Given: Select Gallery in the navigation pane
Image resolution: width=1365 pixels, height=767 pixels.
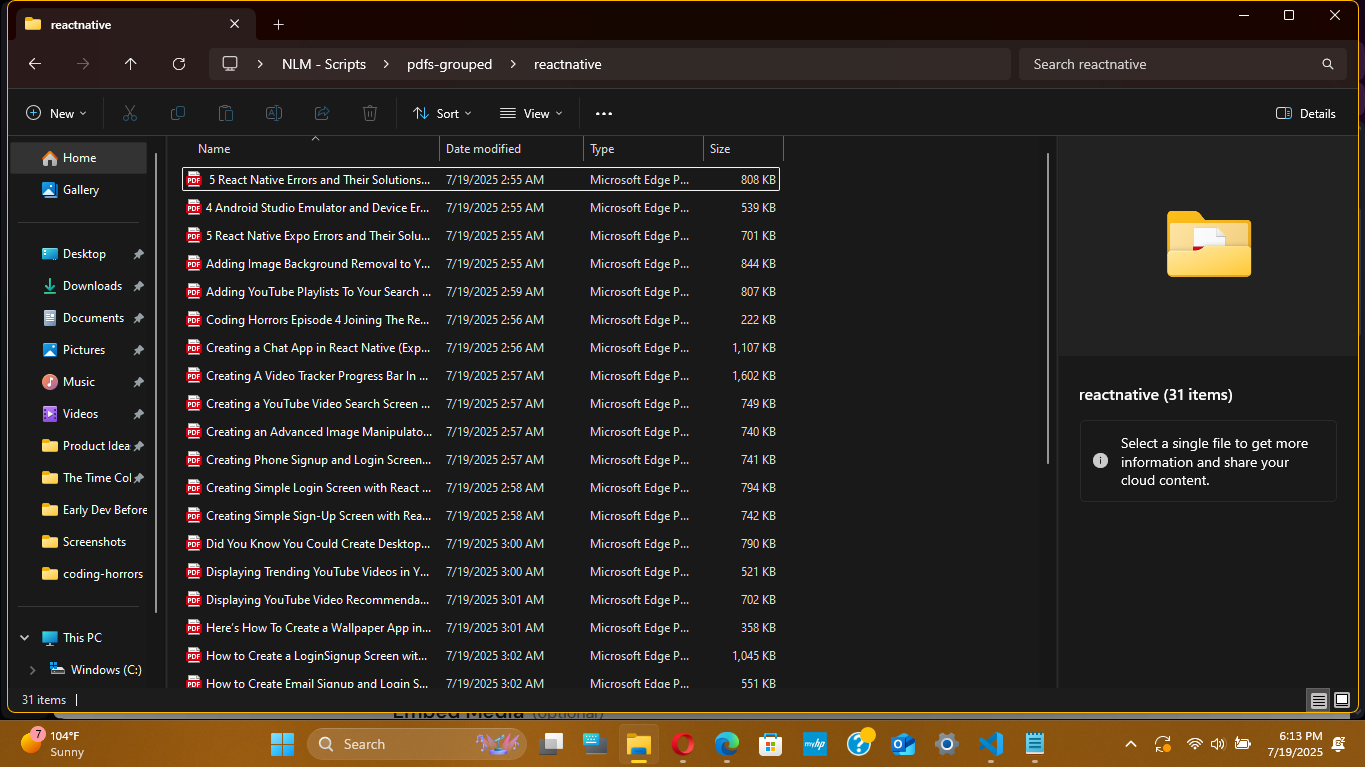Looking at the screenshot, I should pyautogui.click(x=80, y=190).
